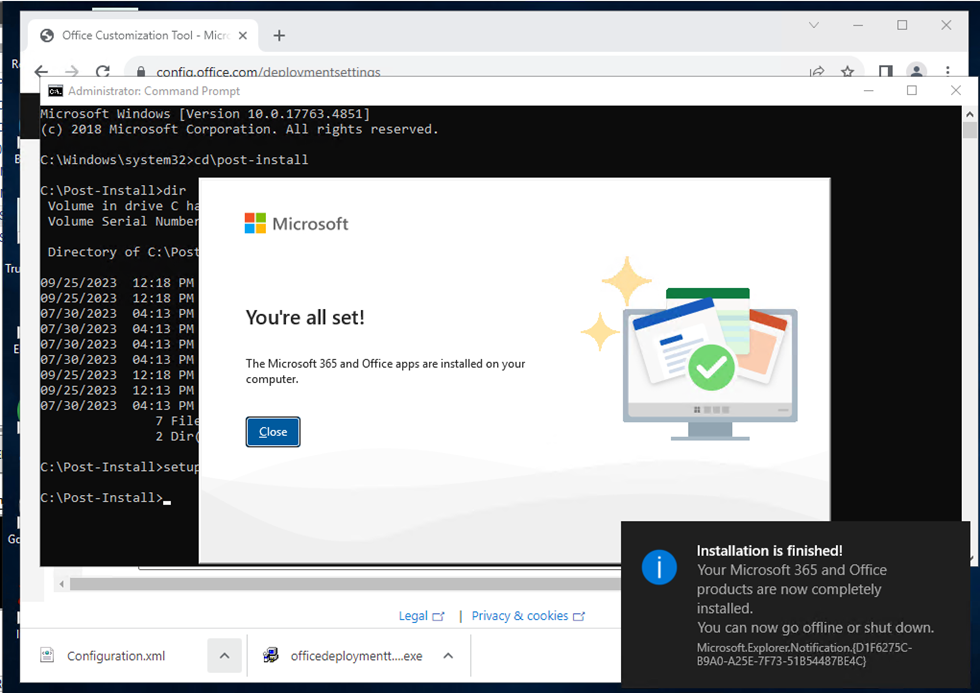Open downloaded officedeploymenttool exe

[x=356, y=656]
